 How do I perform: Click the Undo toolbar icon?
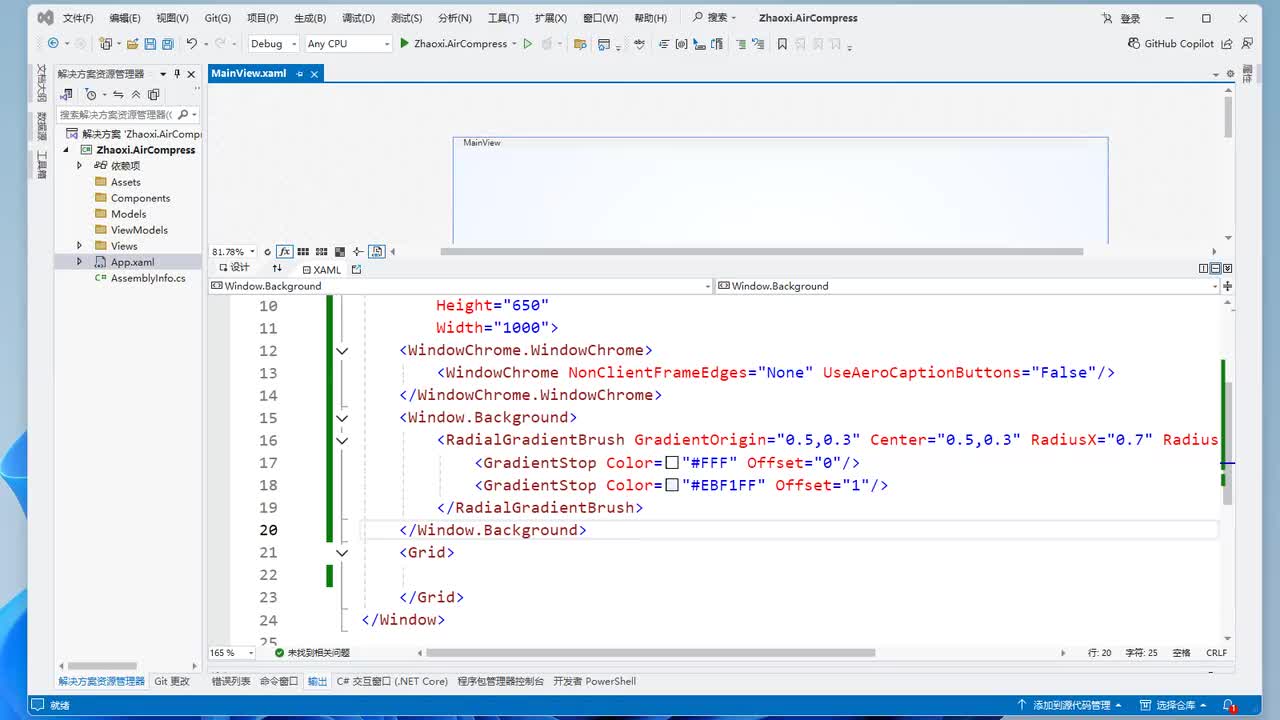[191, 44]
